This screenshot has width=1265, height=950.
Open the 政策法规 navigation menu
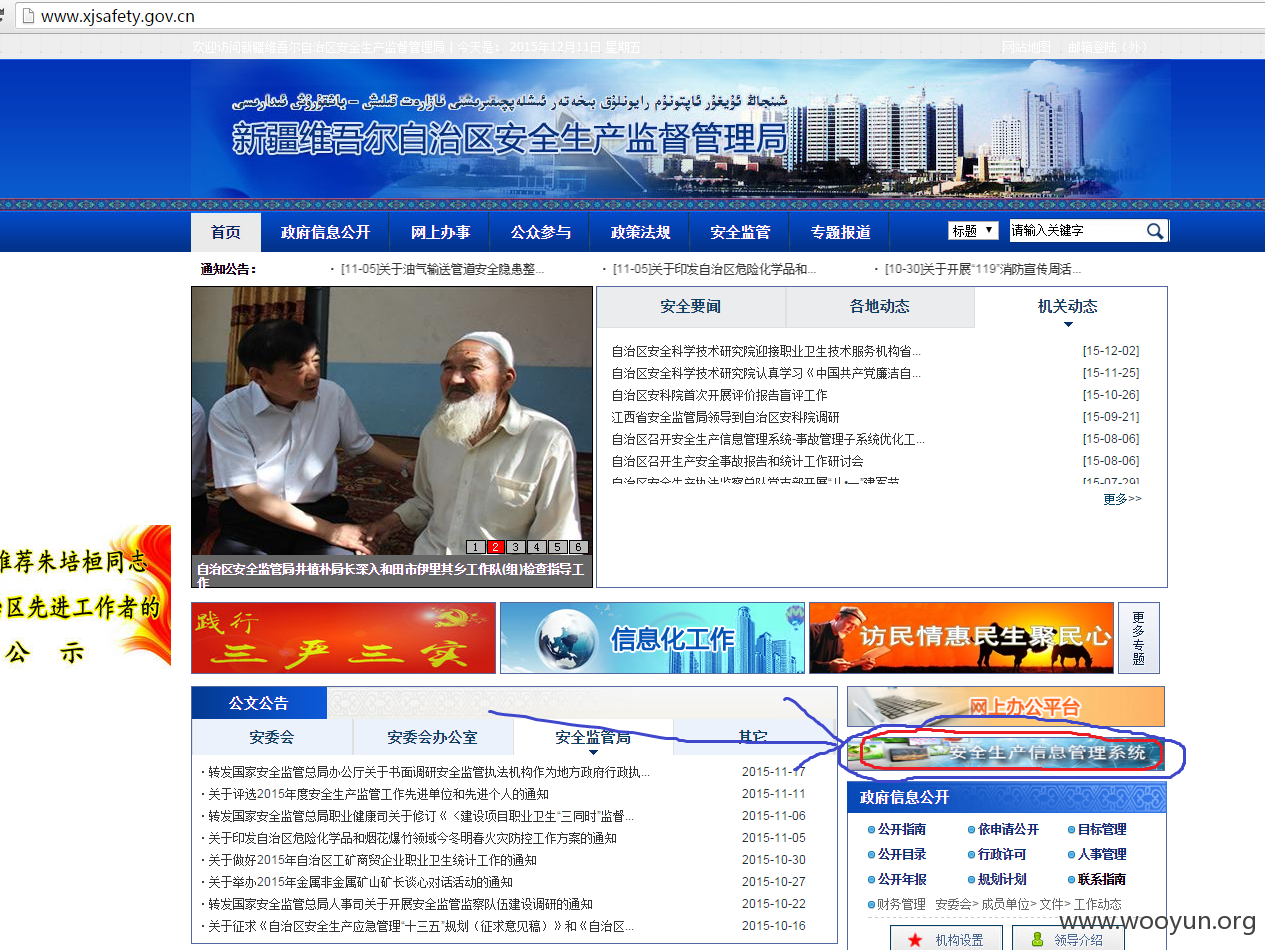tap(641, 232)
